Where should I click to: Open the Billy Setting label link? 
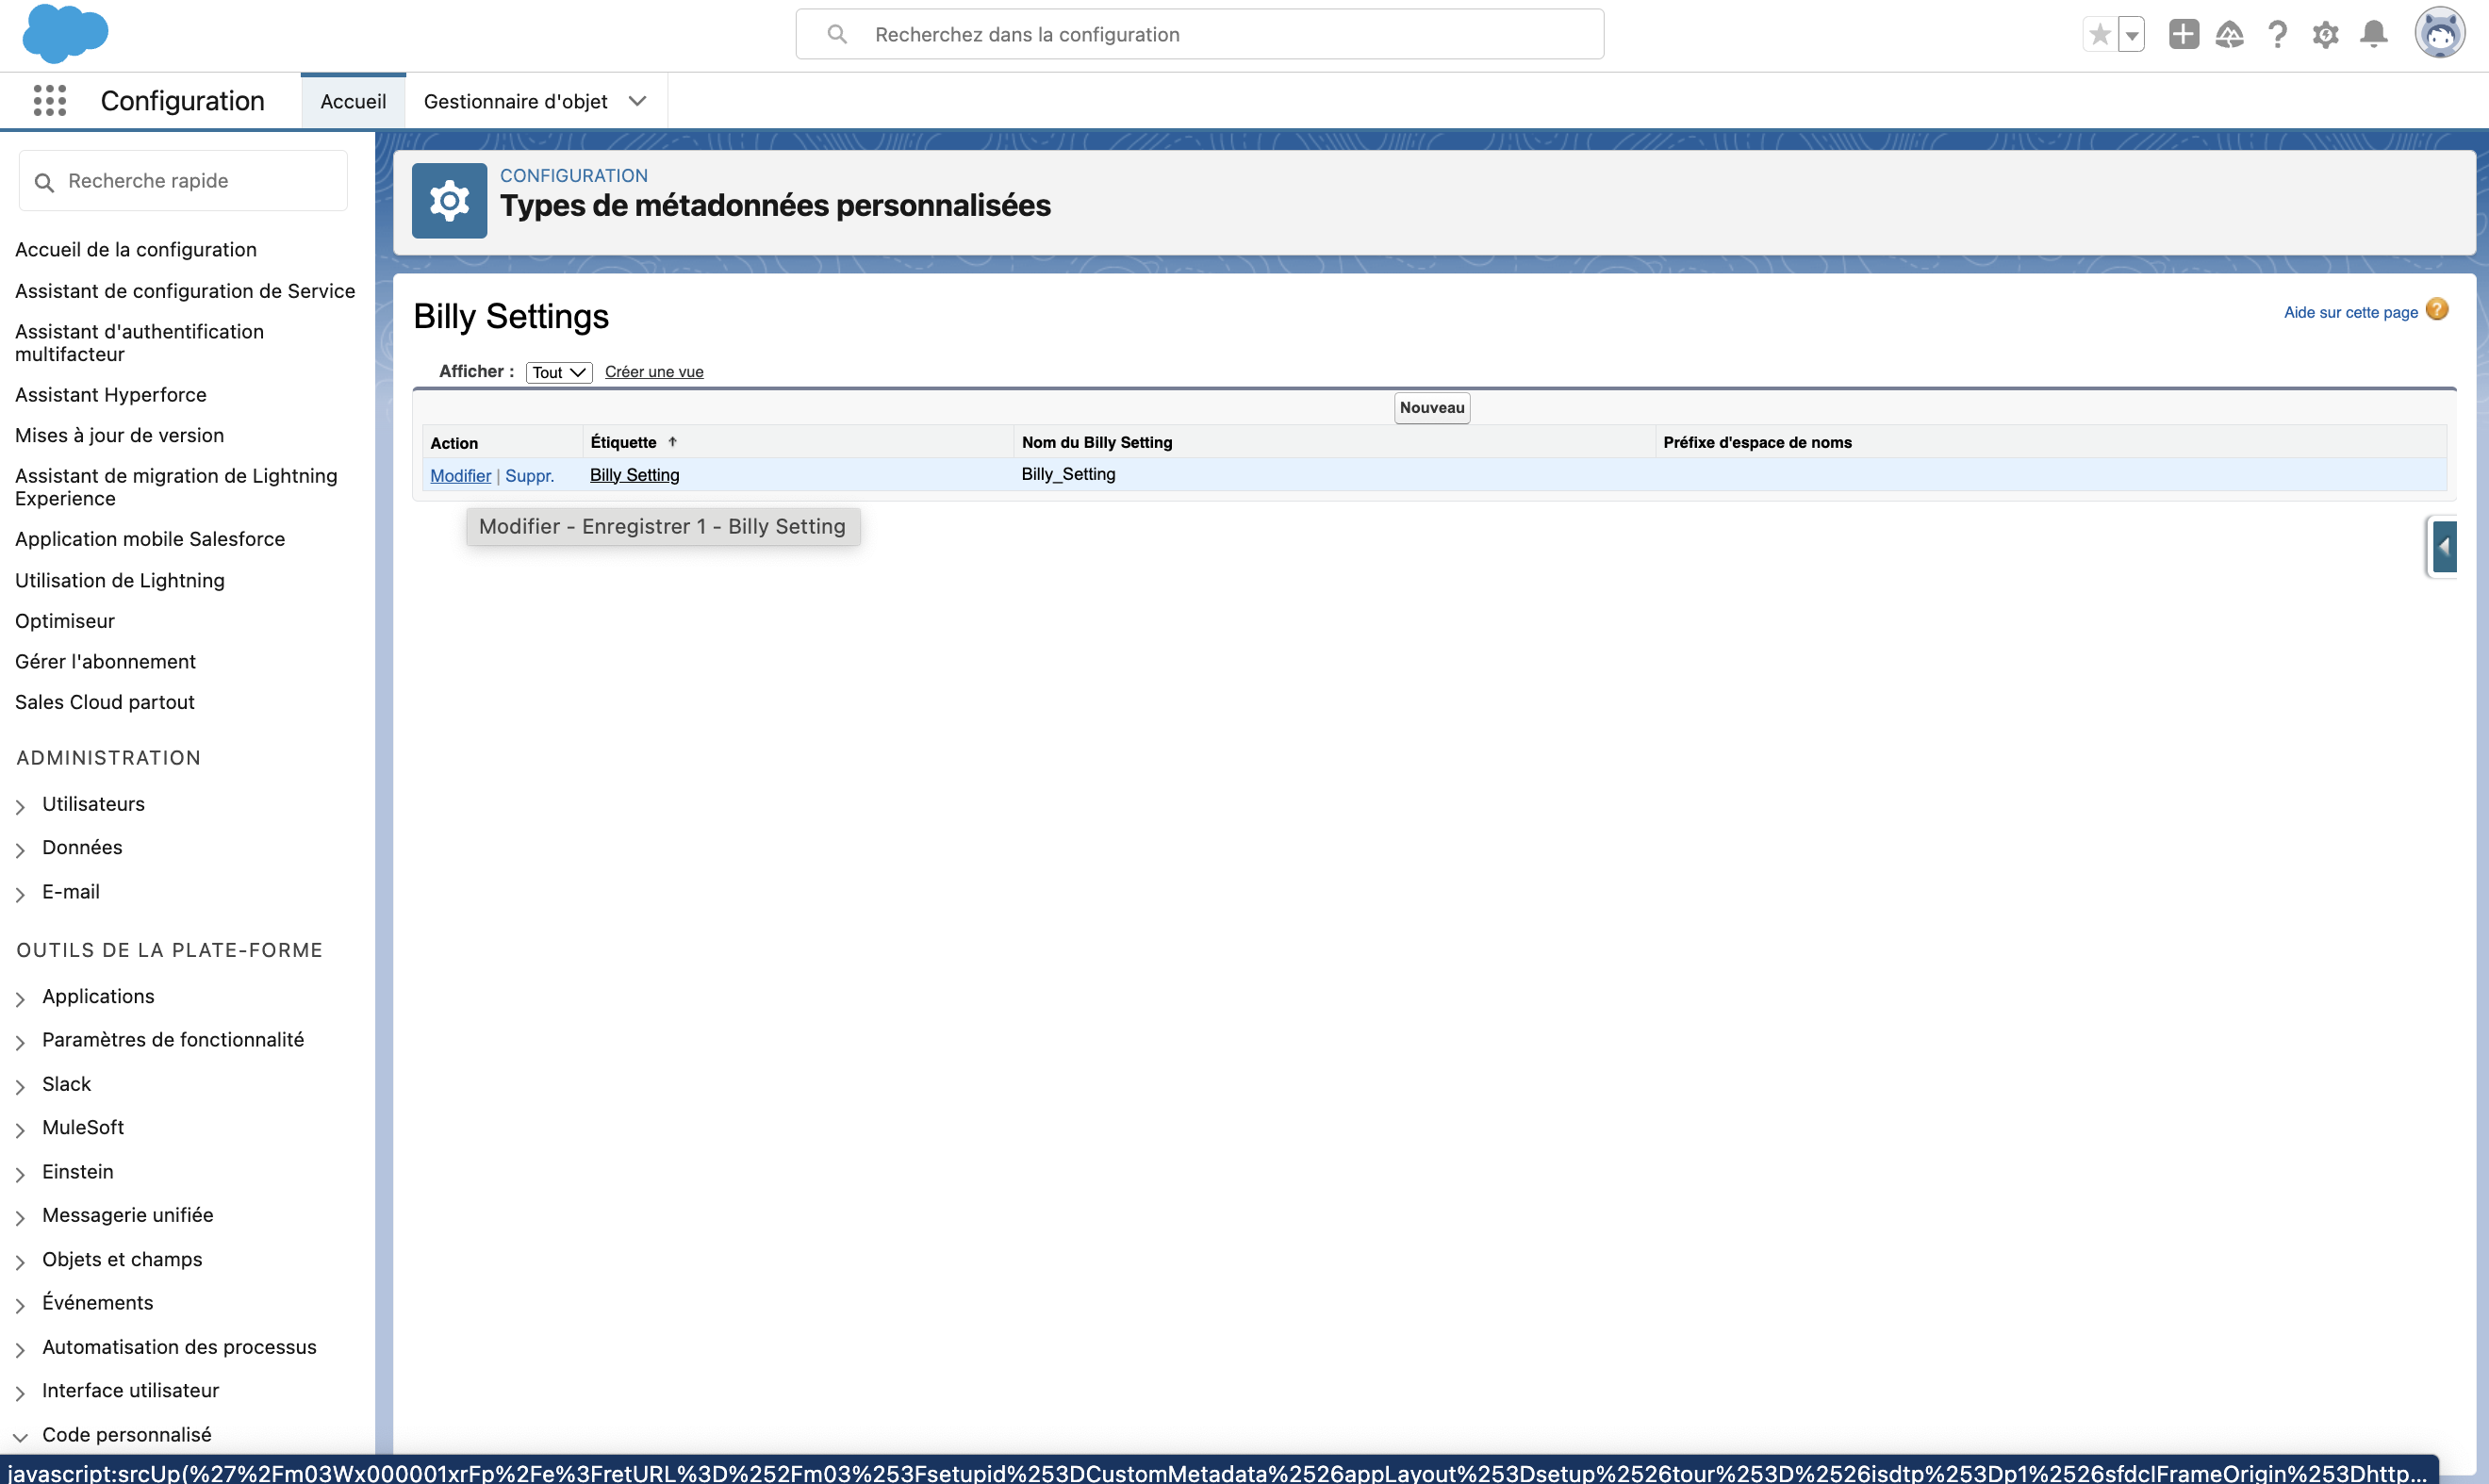tap(634, 475)
